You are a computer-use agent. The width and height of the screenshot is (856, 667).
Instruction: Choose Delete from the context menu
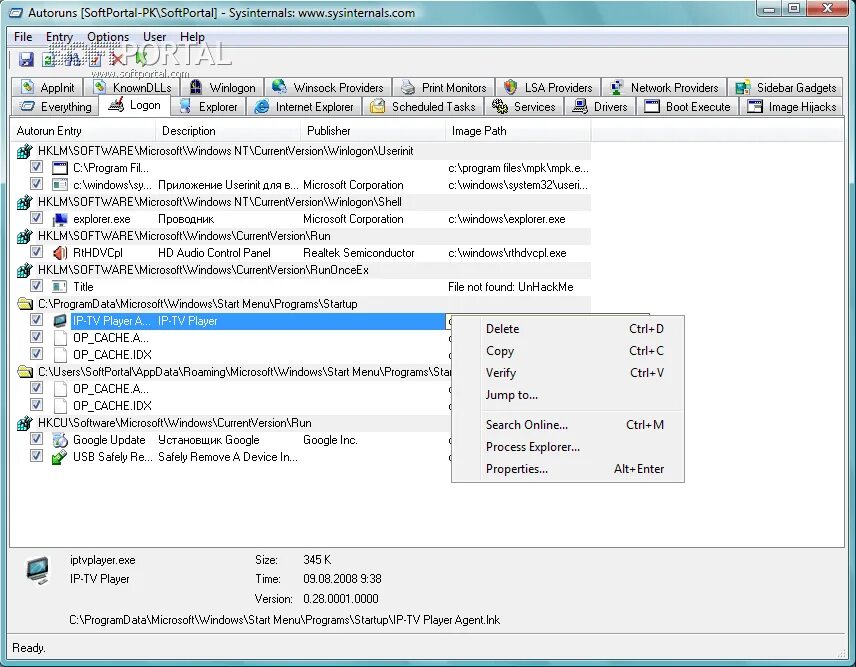point(568,329)
